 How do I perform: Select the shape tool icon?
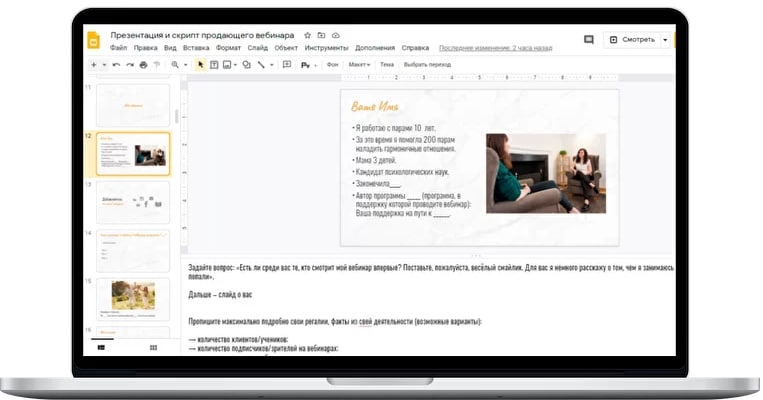coord(247,65)
